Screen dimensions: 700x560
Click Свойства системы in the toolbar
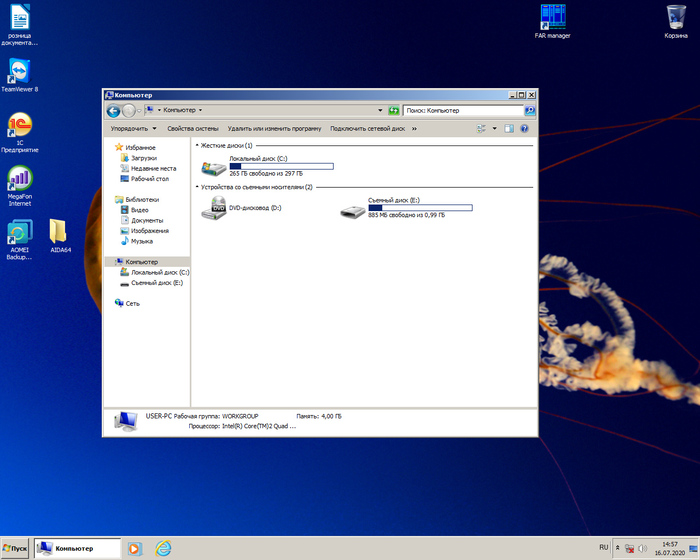pos(192,129)
